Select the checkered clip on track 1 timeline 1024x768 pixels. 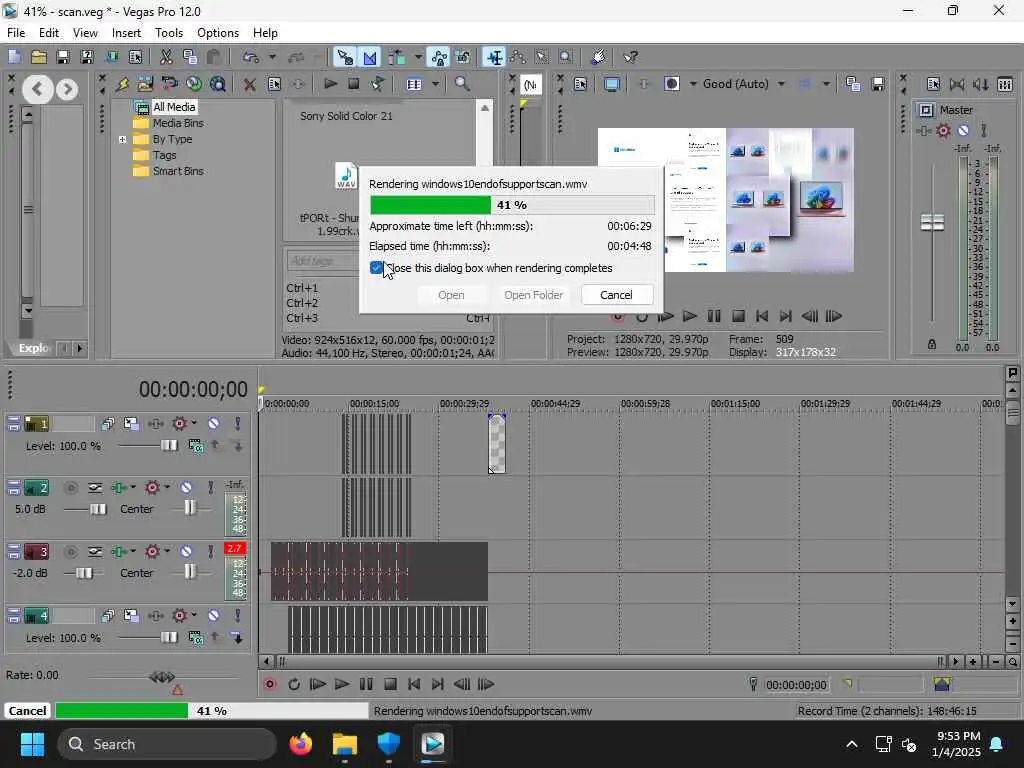click(x=497, y=443)
